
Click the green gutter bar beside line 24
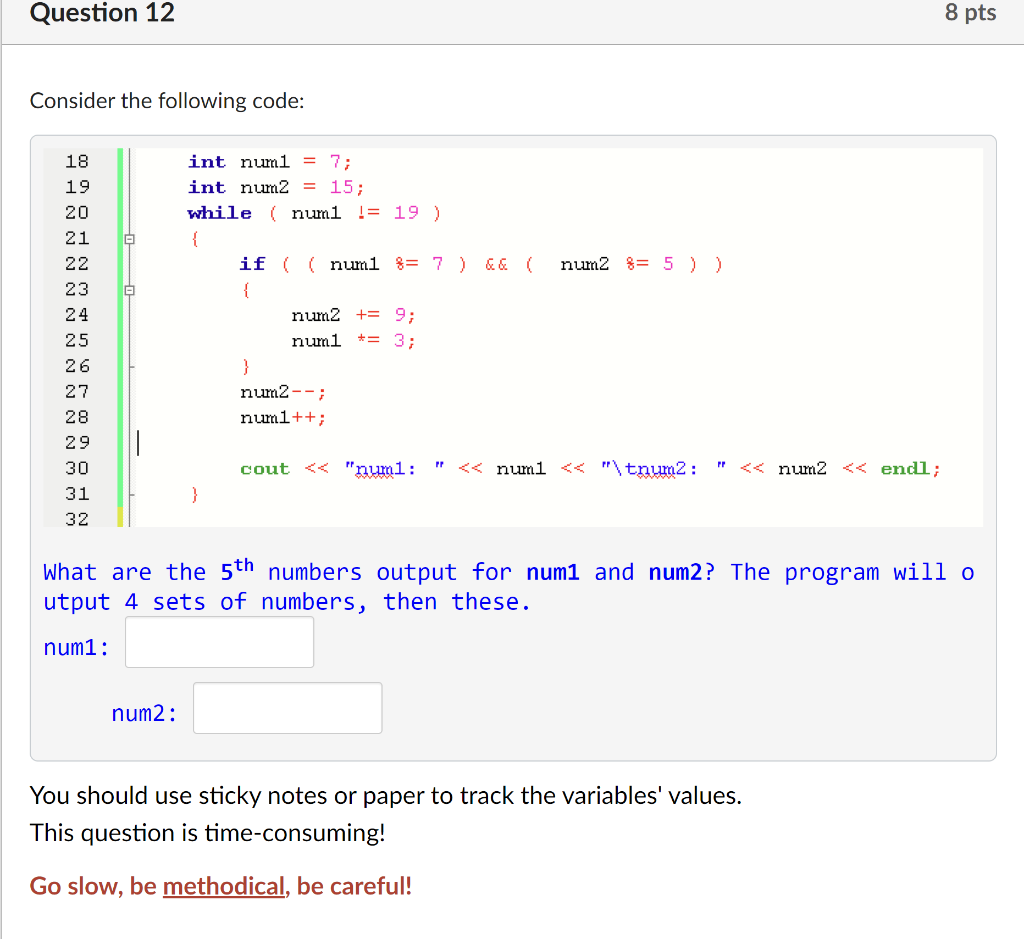(118, 314)
